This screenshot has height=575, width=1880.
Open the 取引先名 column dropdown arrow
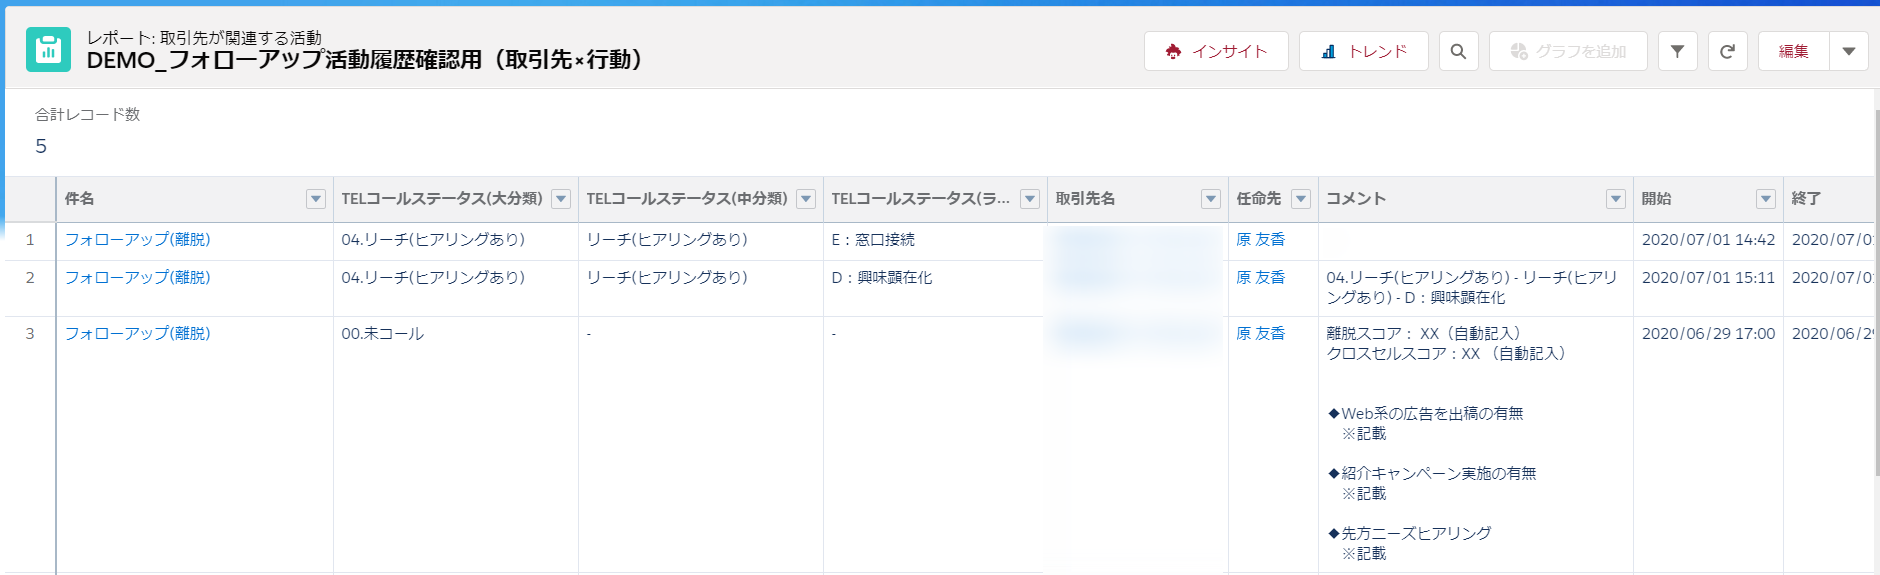tap(1211, 199)
